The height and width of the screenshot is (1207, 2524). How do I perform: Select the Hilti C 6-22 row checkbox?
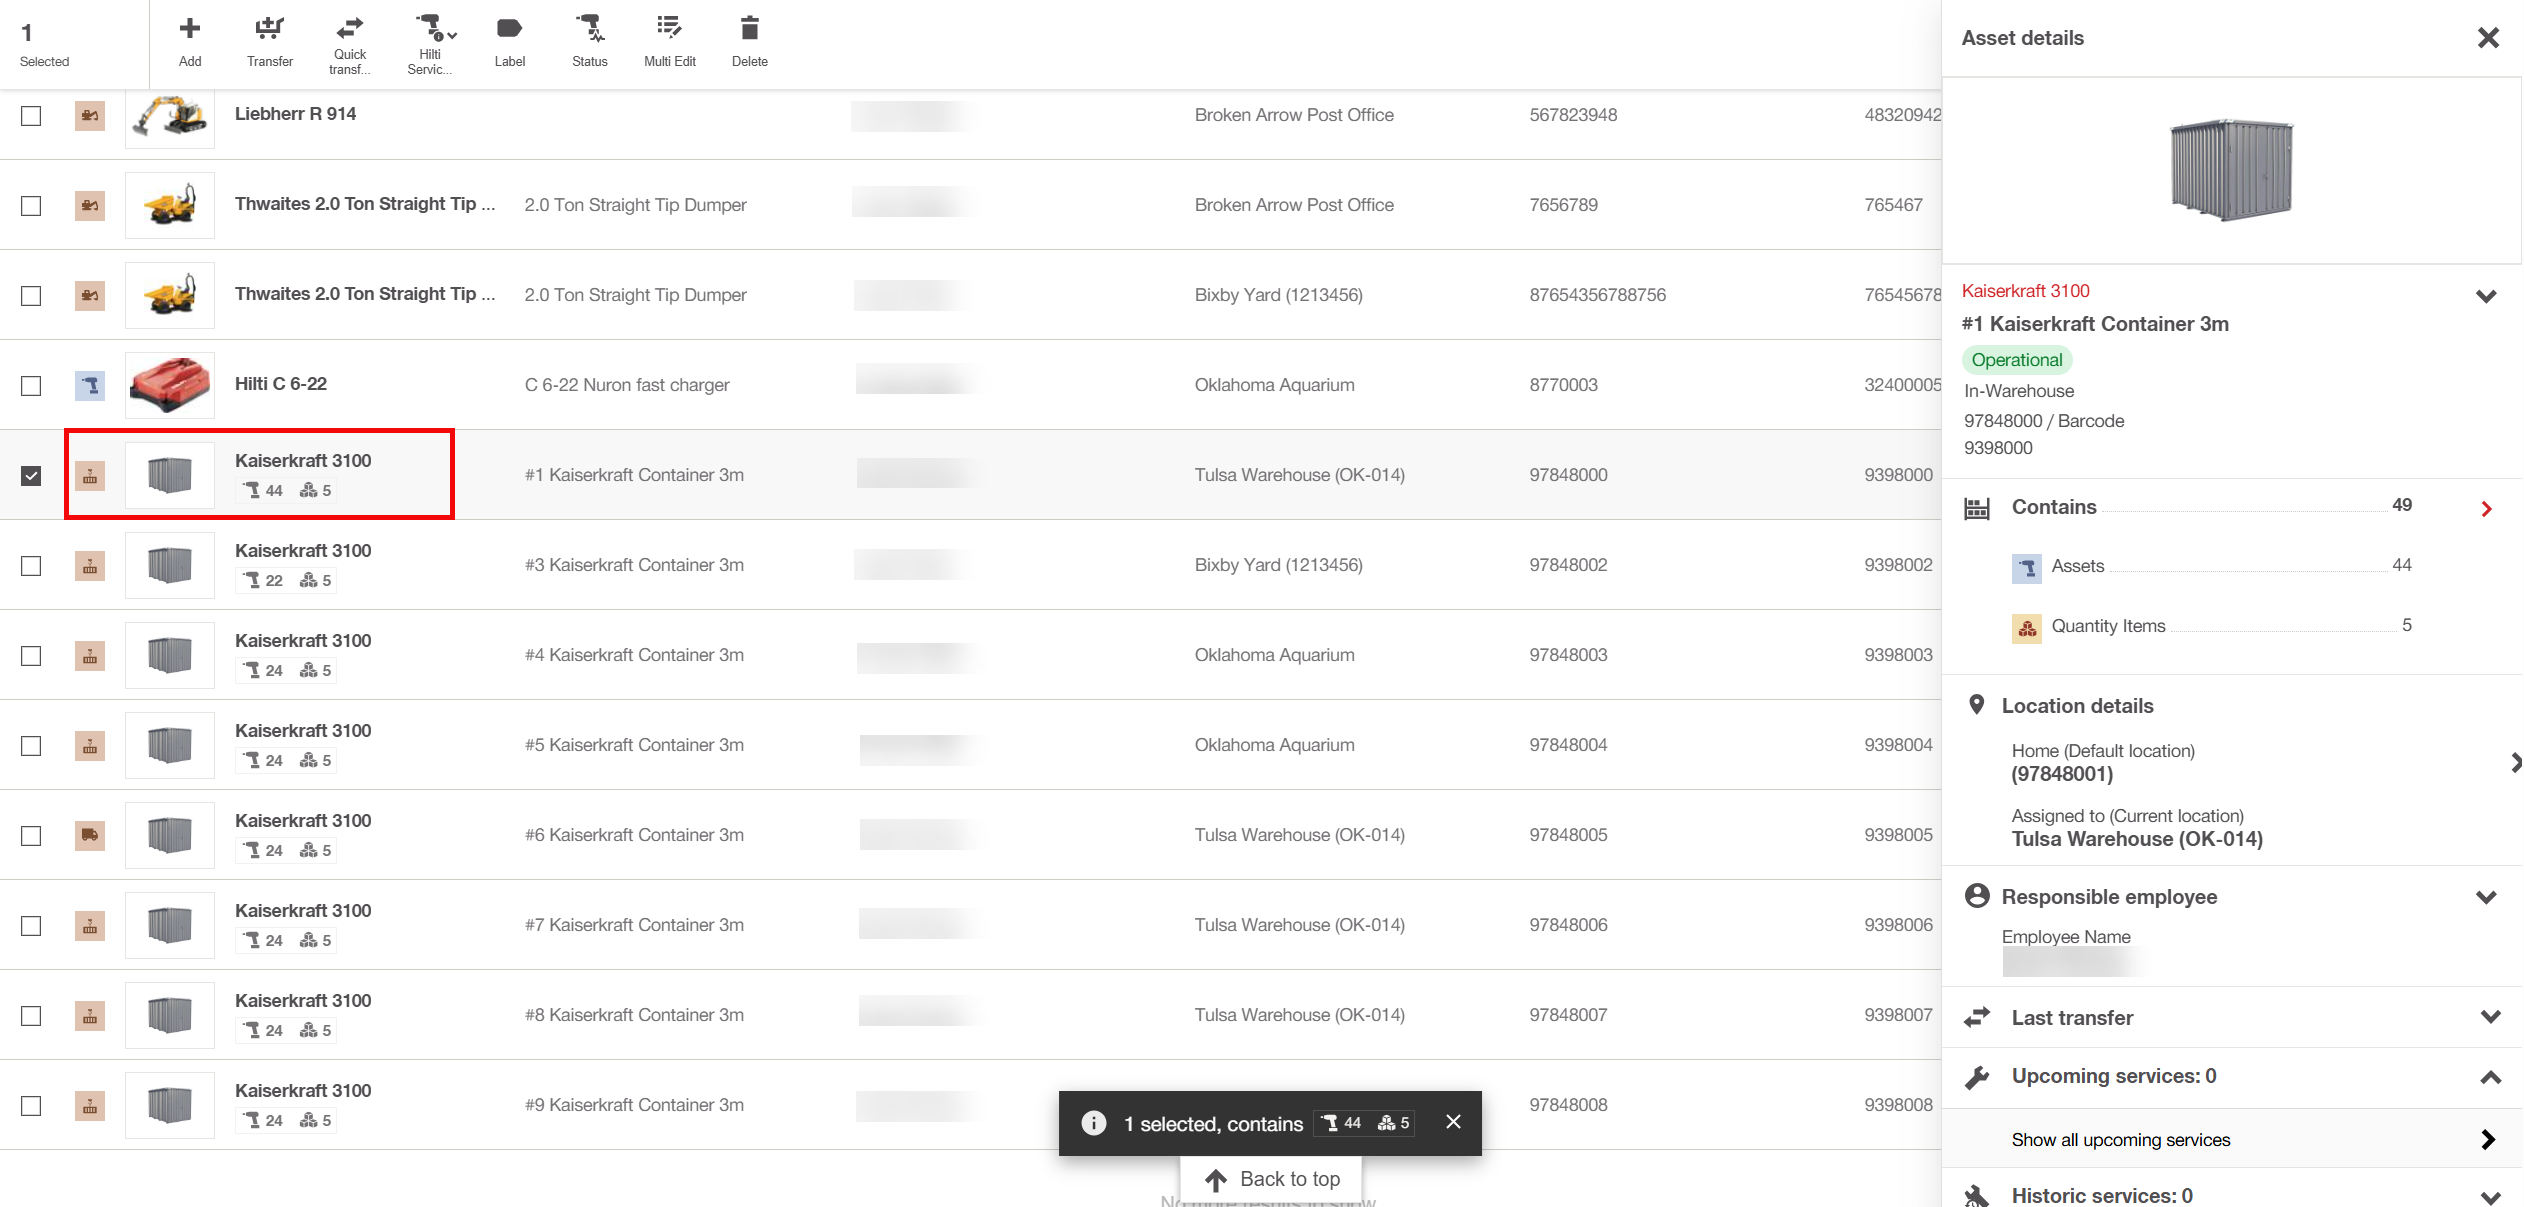tap(31, 386)
